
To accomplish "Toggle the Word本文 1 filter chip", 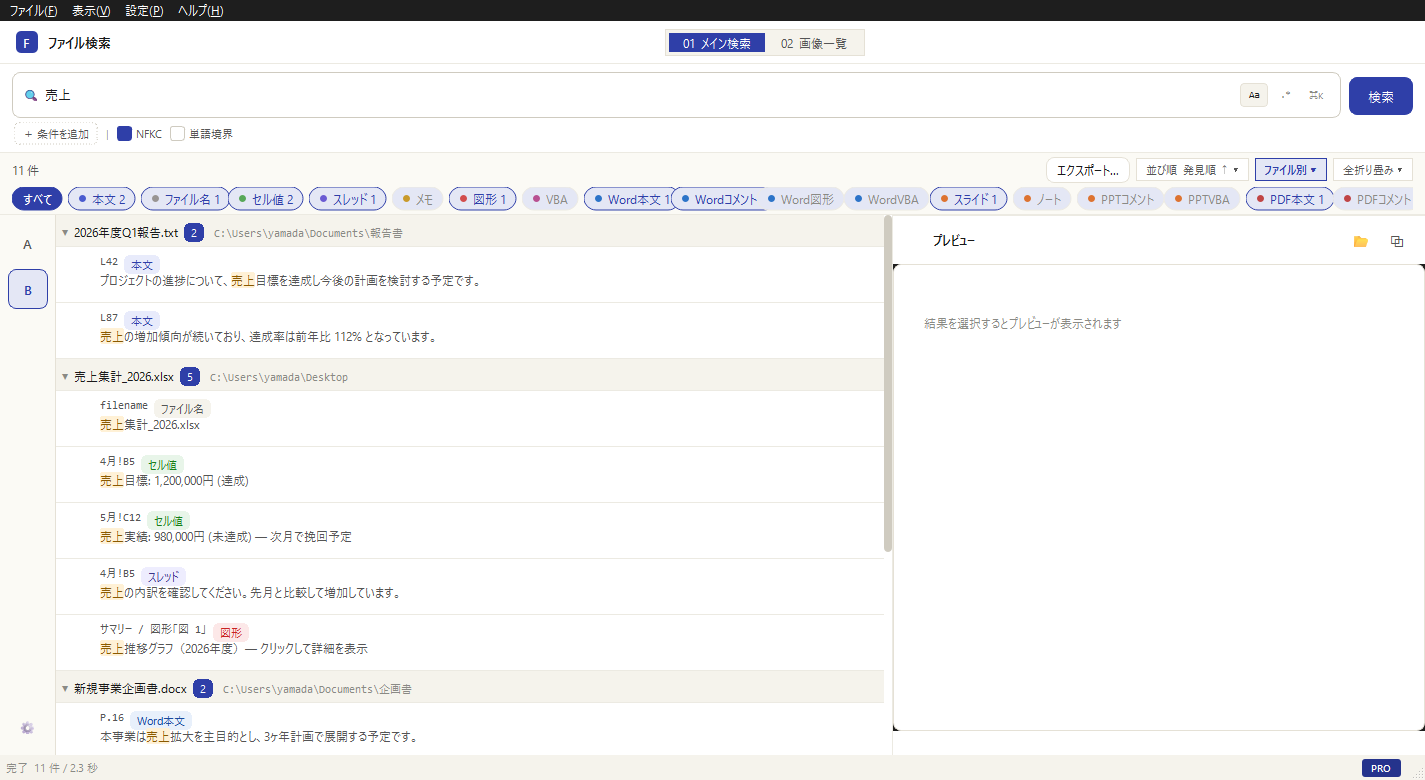I will click(x=631, y=199).
